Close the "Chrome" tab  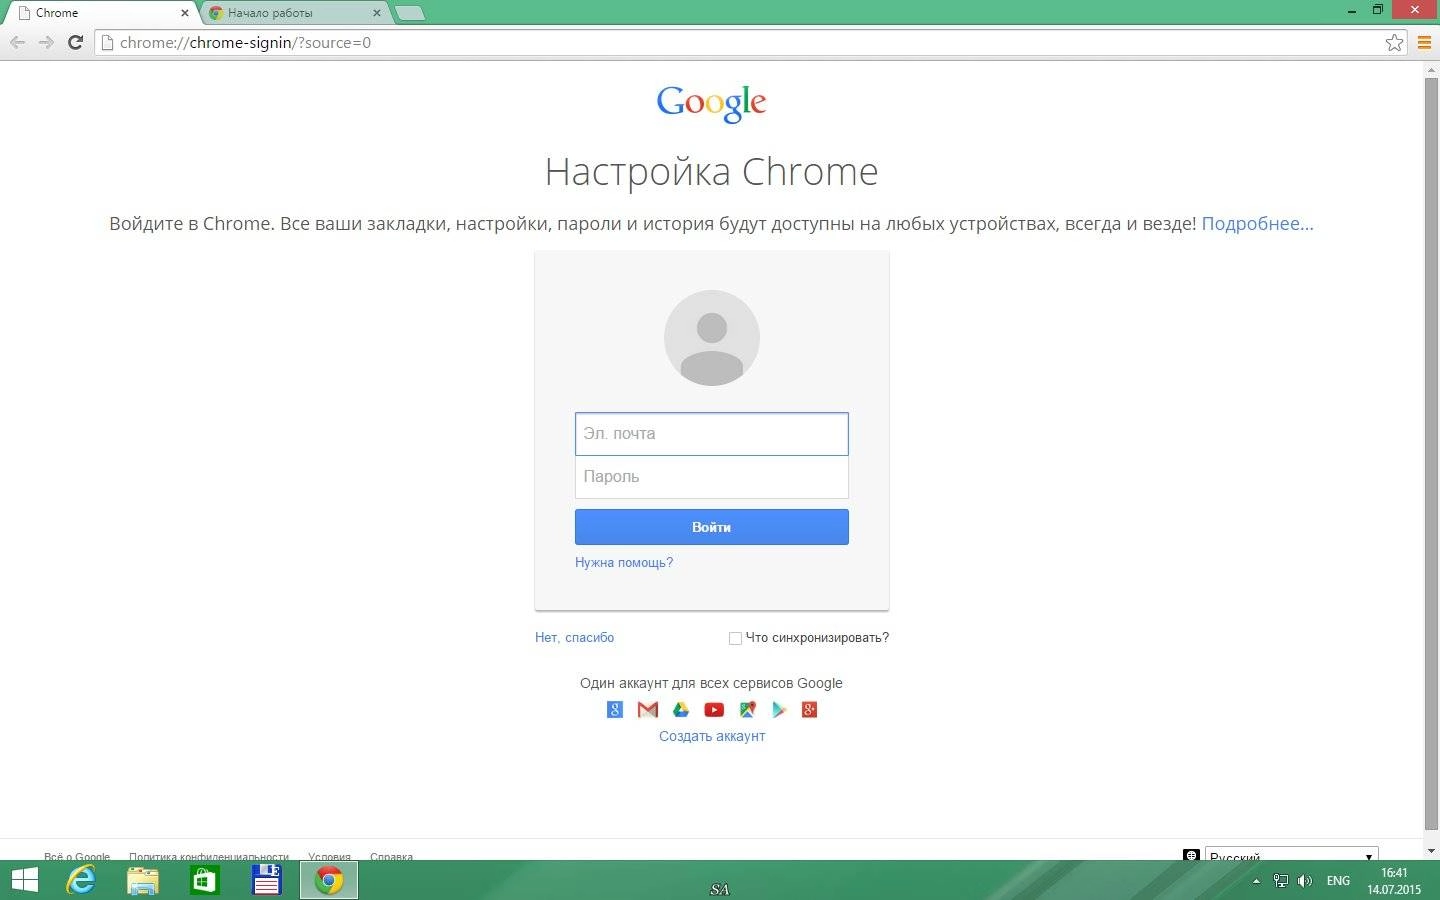click(x=184, y=13)
